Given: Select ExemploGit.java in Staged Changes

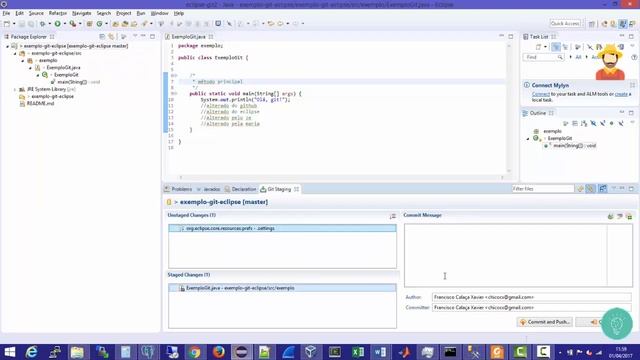Looking at the screenshot, I should (282, 288).
